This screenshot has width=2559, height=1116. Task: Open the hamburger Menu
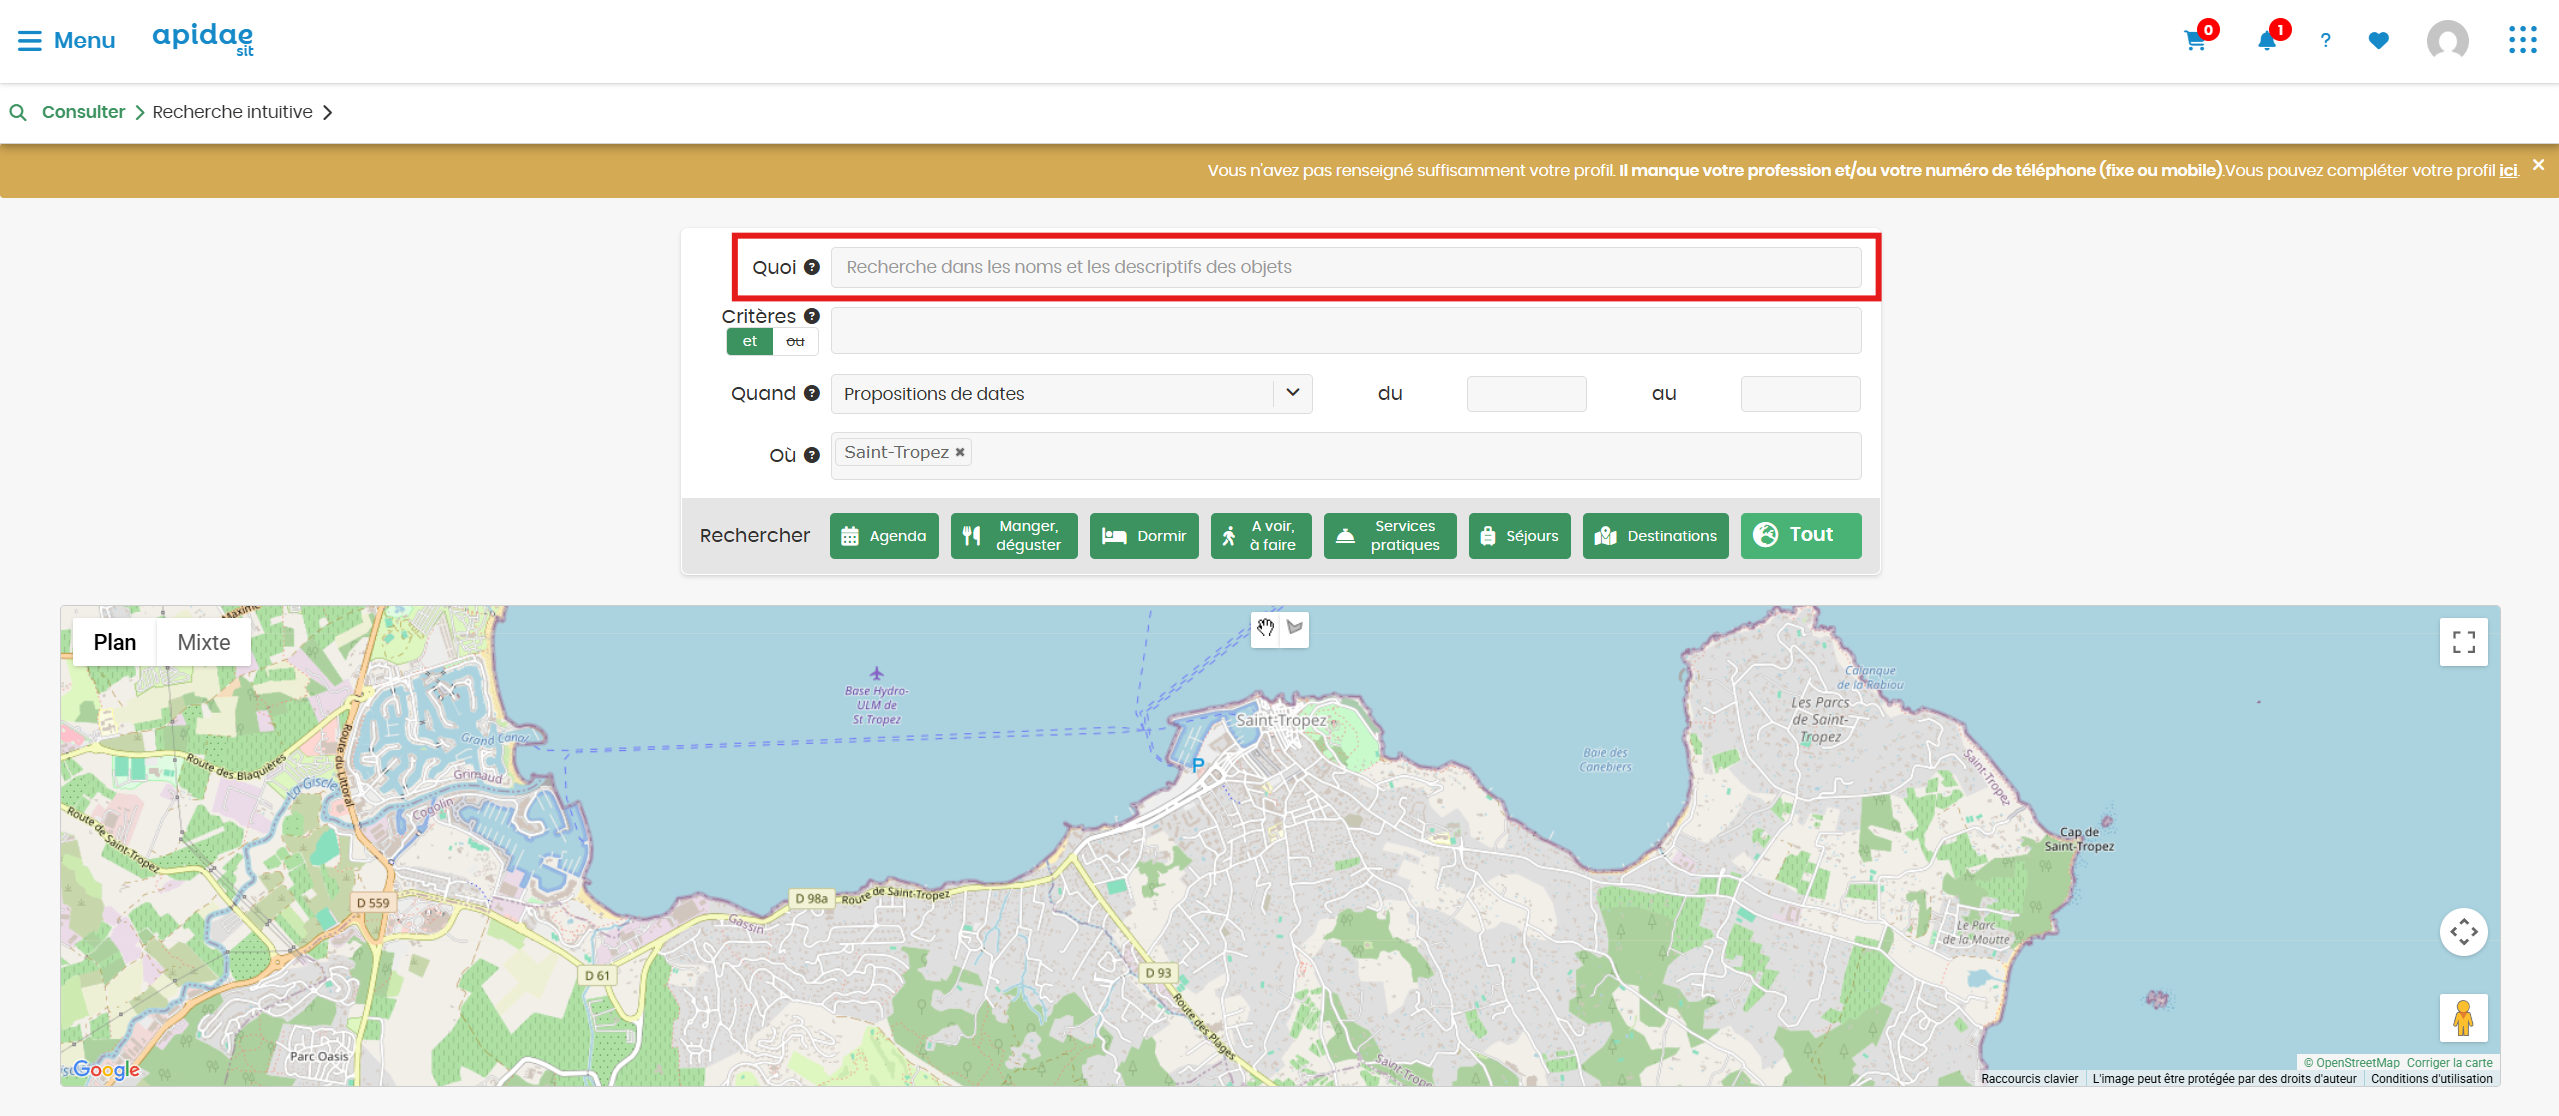[66, 40]
